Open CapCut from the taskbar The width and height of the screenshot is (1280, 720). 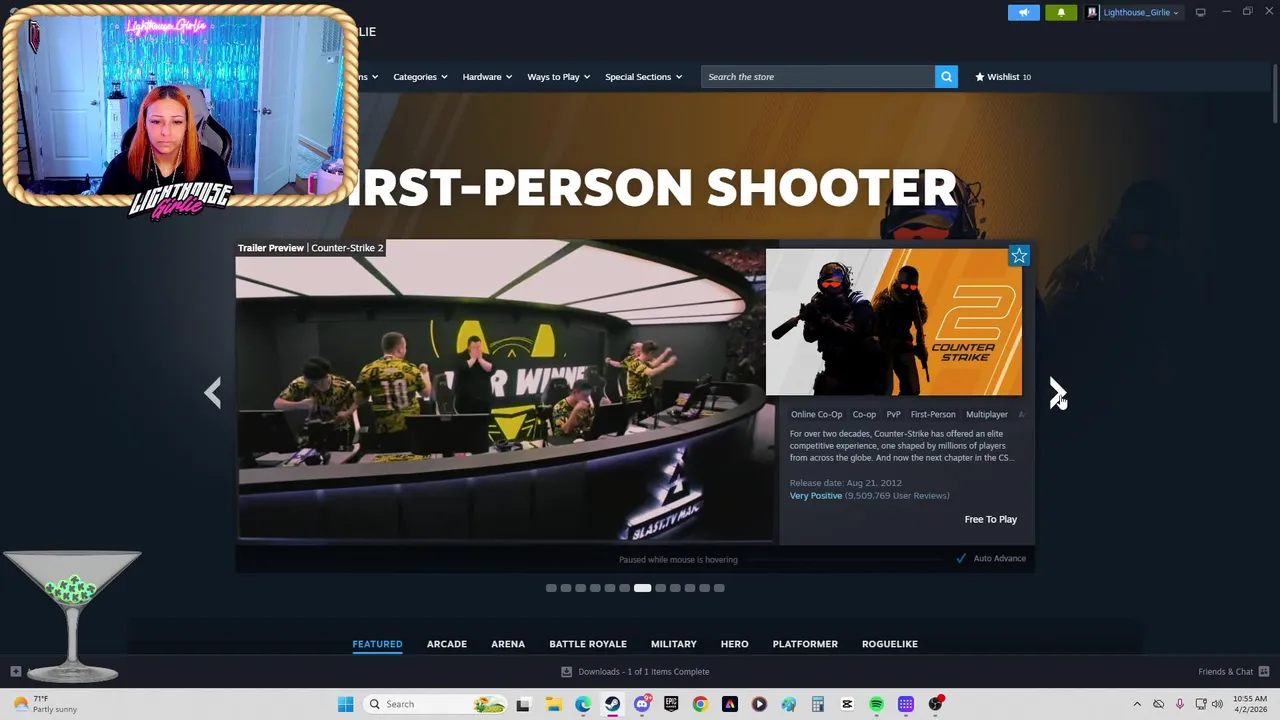tap(847, 704)
